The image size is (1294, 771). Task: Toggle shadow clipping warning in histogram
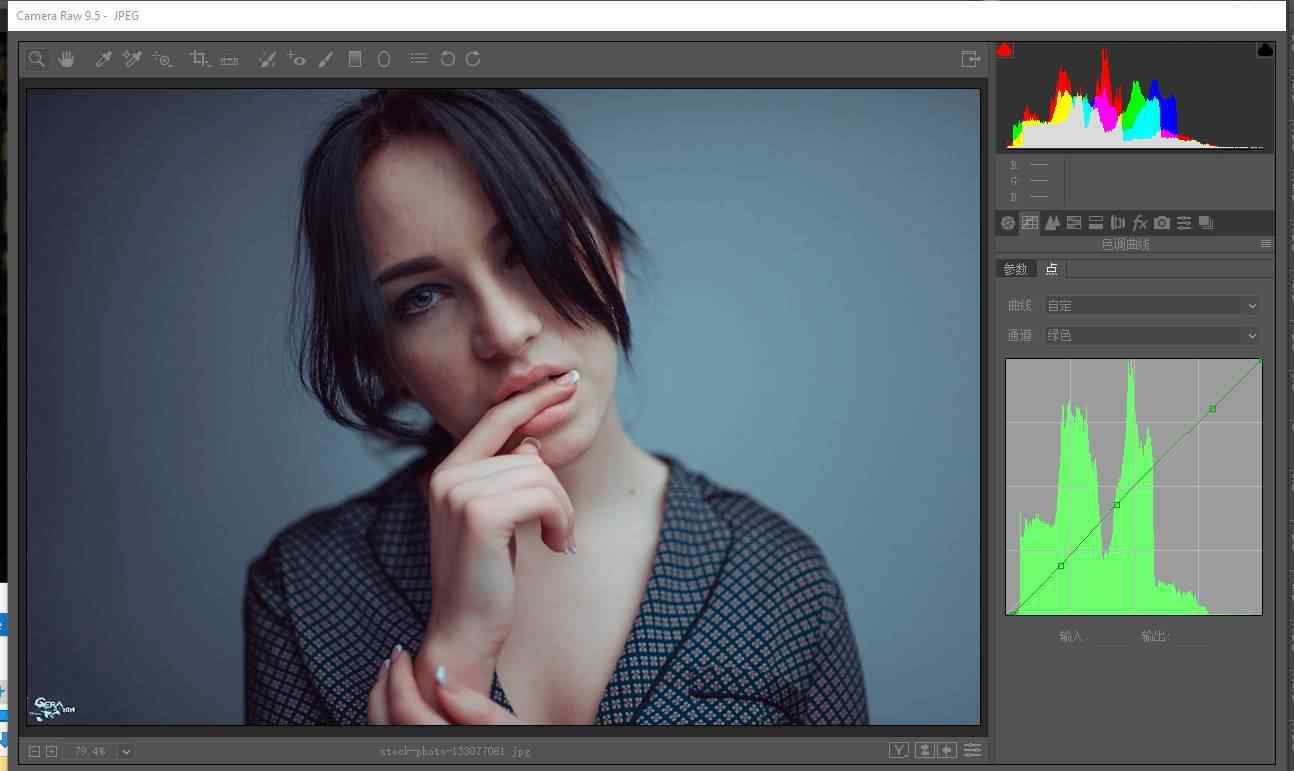[1005, 50]
